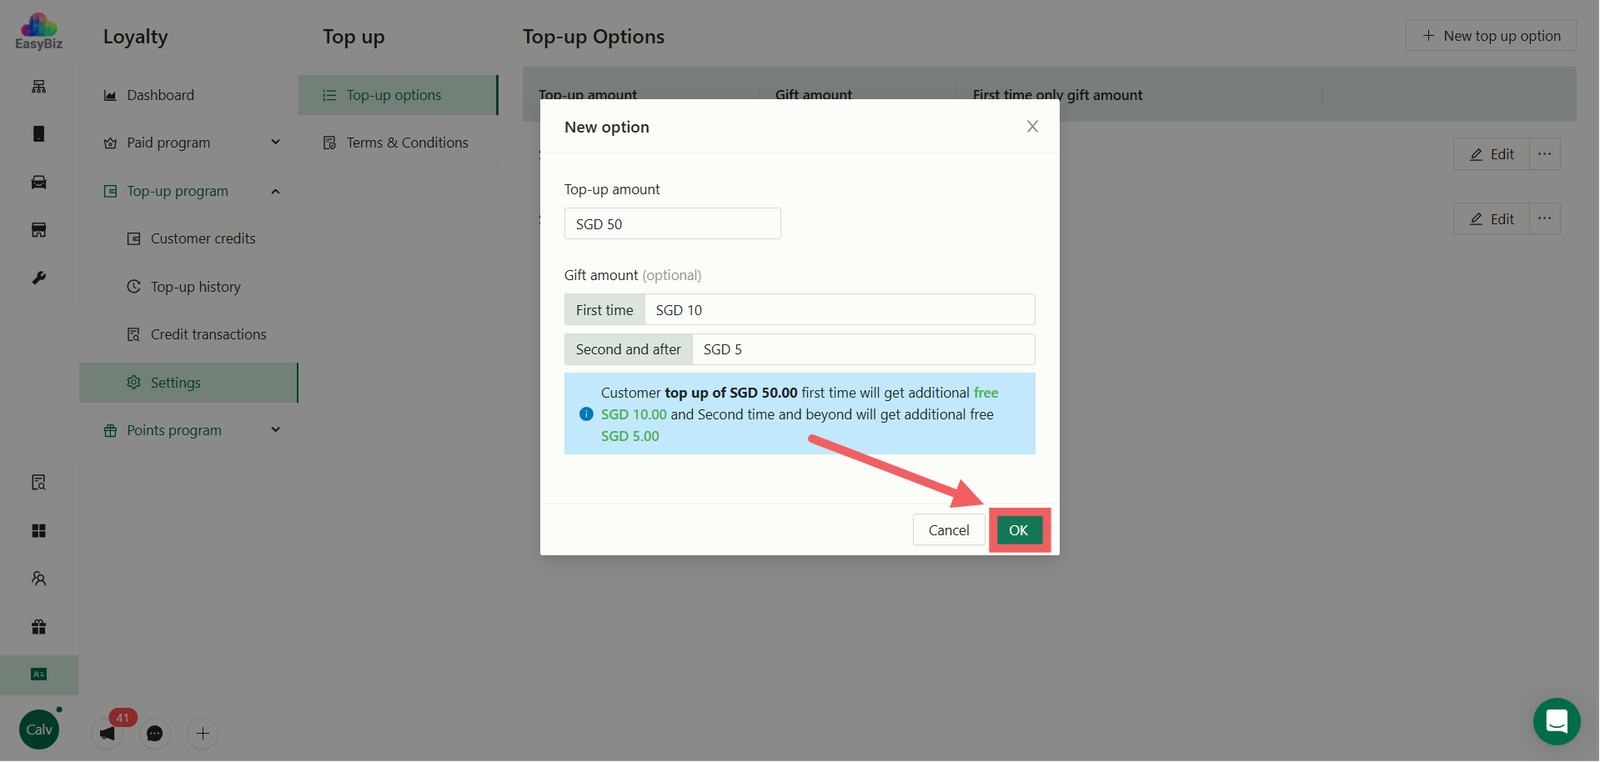Cancel the New option dialog
The width and height of the screenshot is (1600, 762).
point(949,530)
